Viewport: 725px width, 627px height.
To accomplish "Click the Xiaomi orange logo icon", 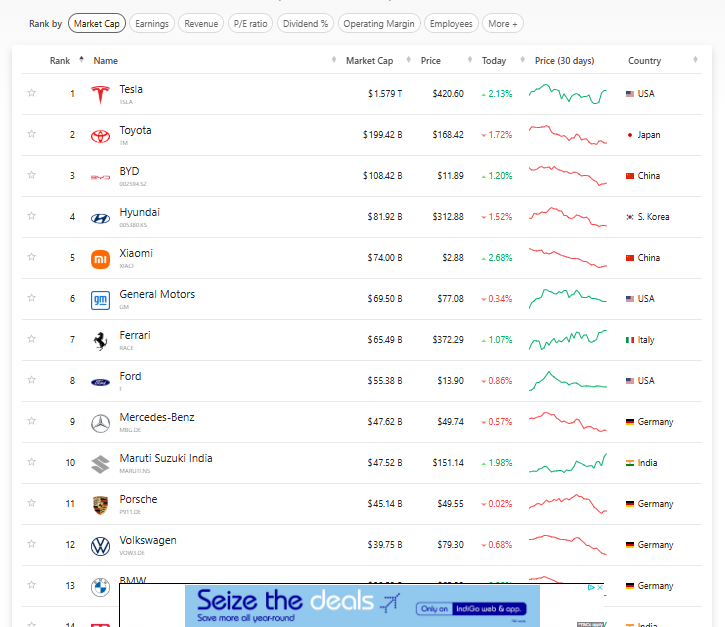I will (100, 259).
